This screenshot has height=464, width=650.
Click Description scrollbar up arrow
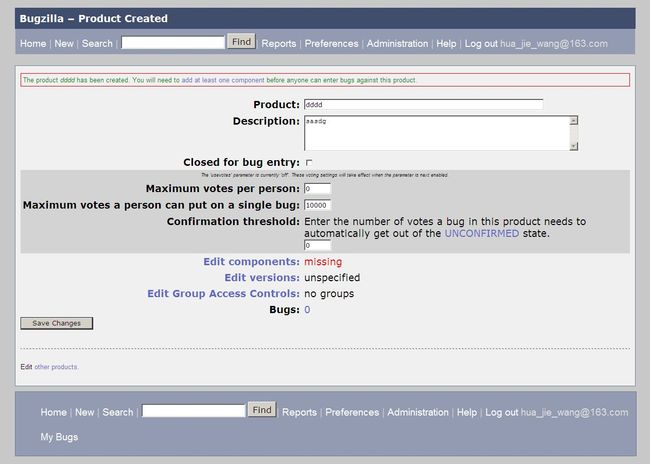pos(574,121)
